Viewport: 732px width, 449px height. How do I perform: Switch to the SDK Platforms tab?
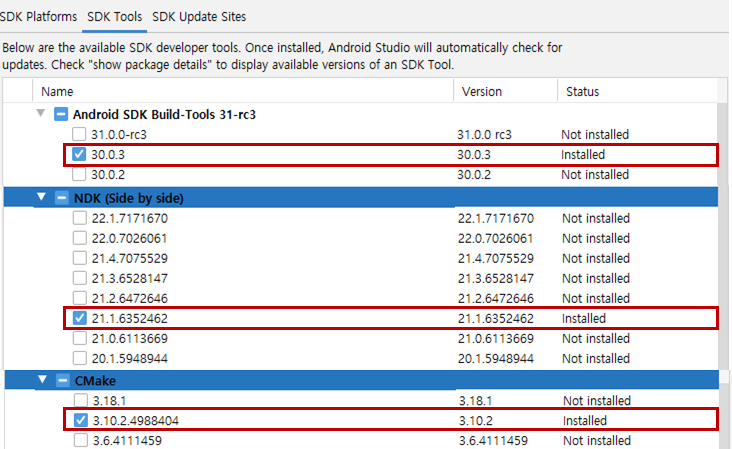pos(38,17)
